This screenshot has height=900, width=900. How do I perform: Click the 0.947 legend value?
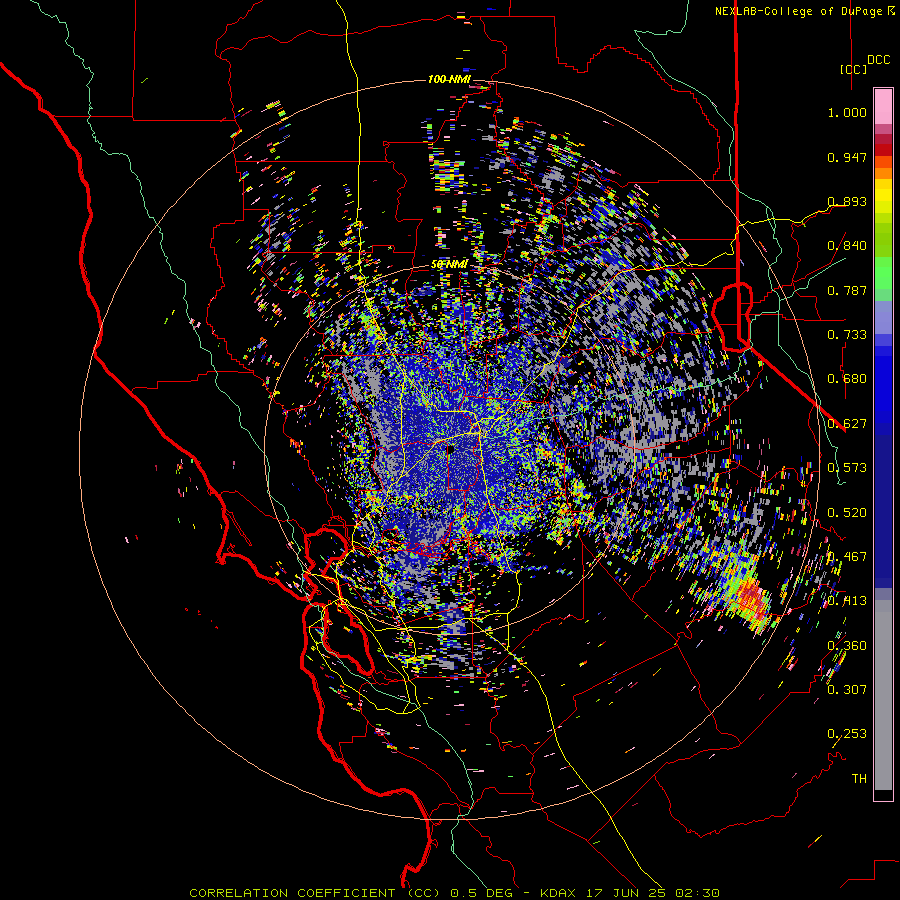tap(847, 157)
